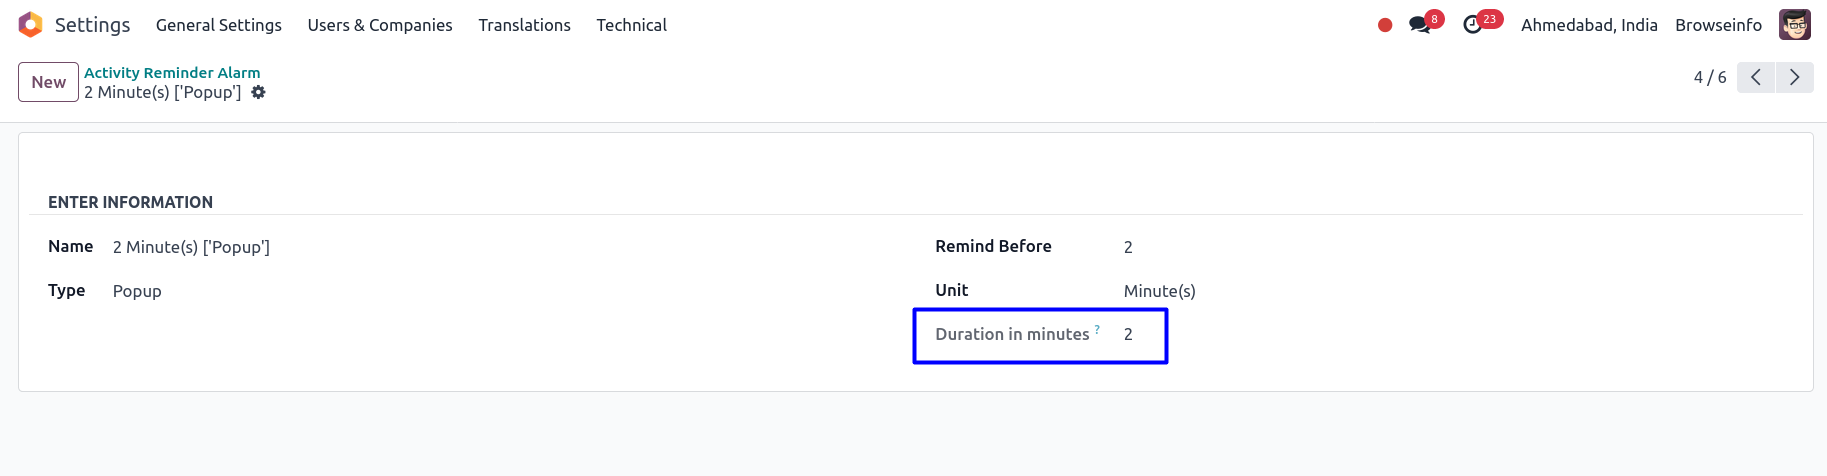Screen dimensions: 1827x476
Task: Click the red recording status dot
Action: (x=1385, y=25)
